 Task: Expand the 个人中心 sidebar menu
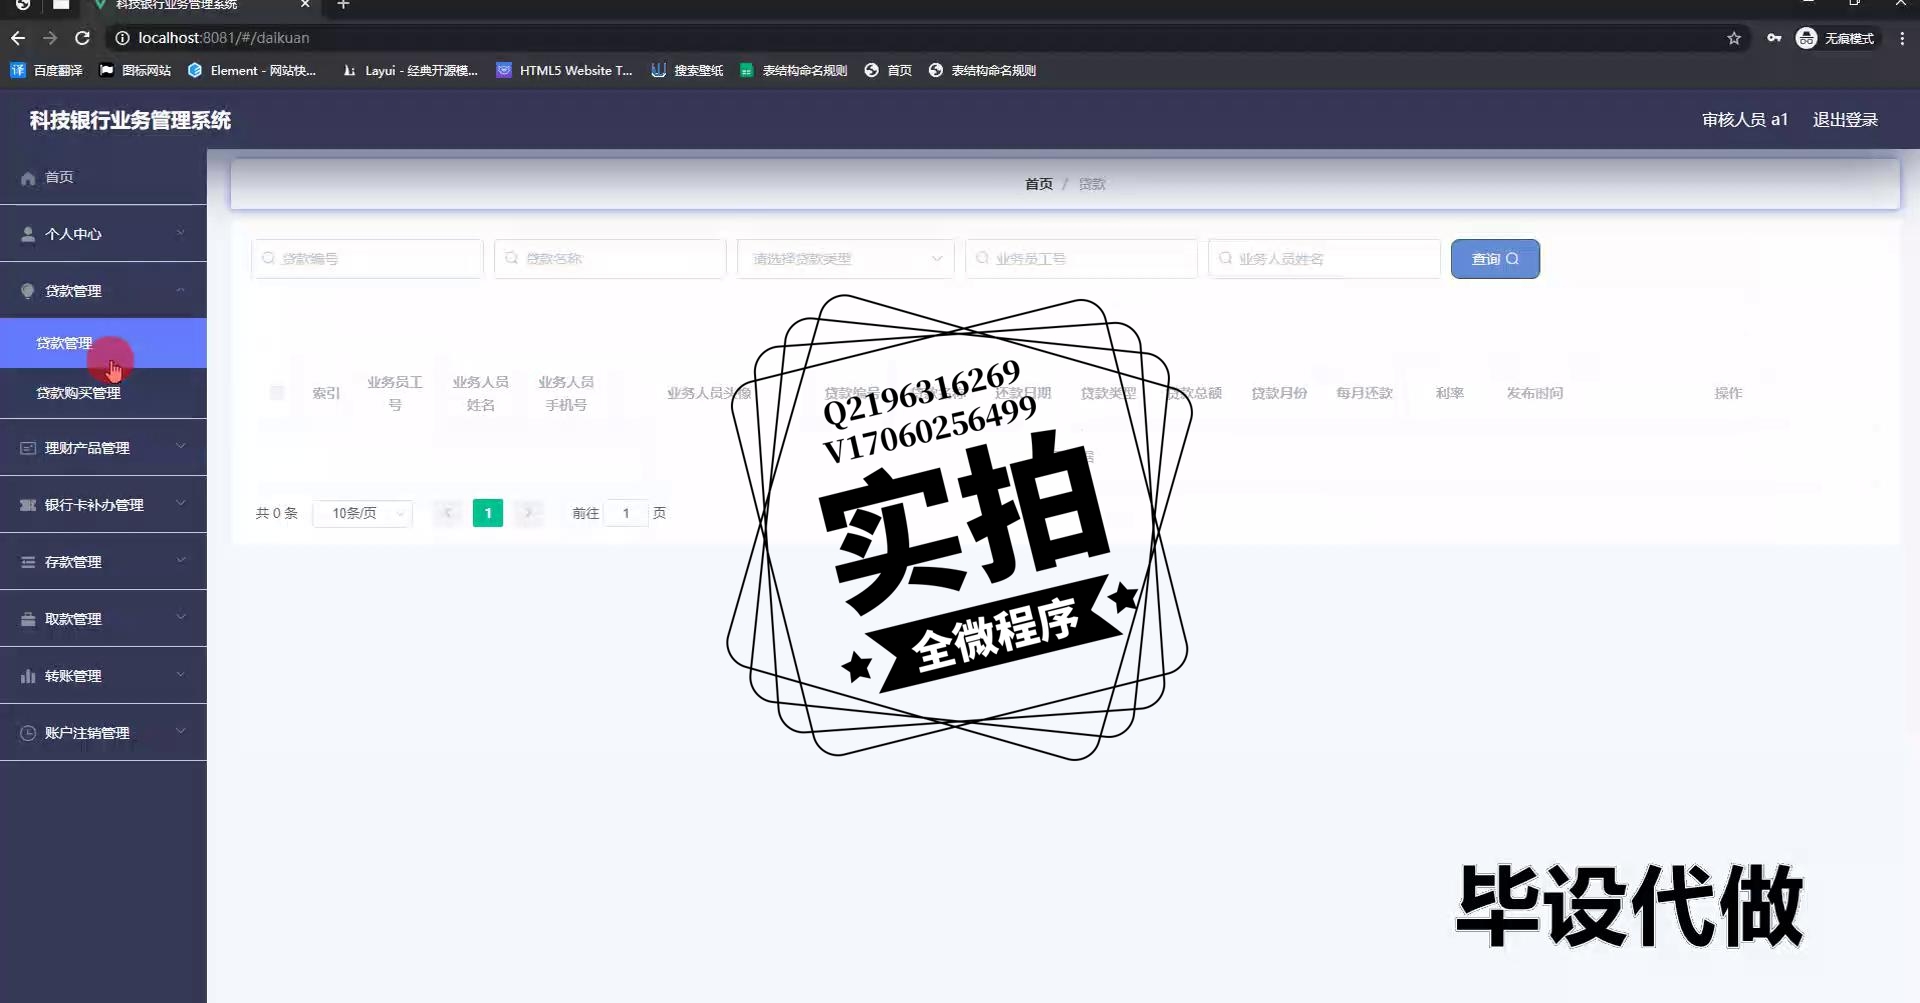point(103,234)
